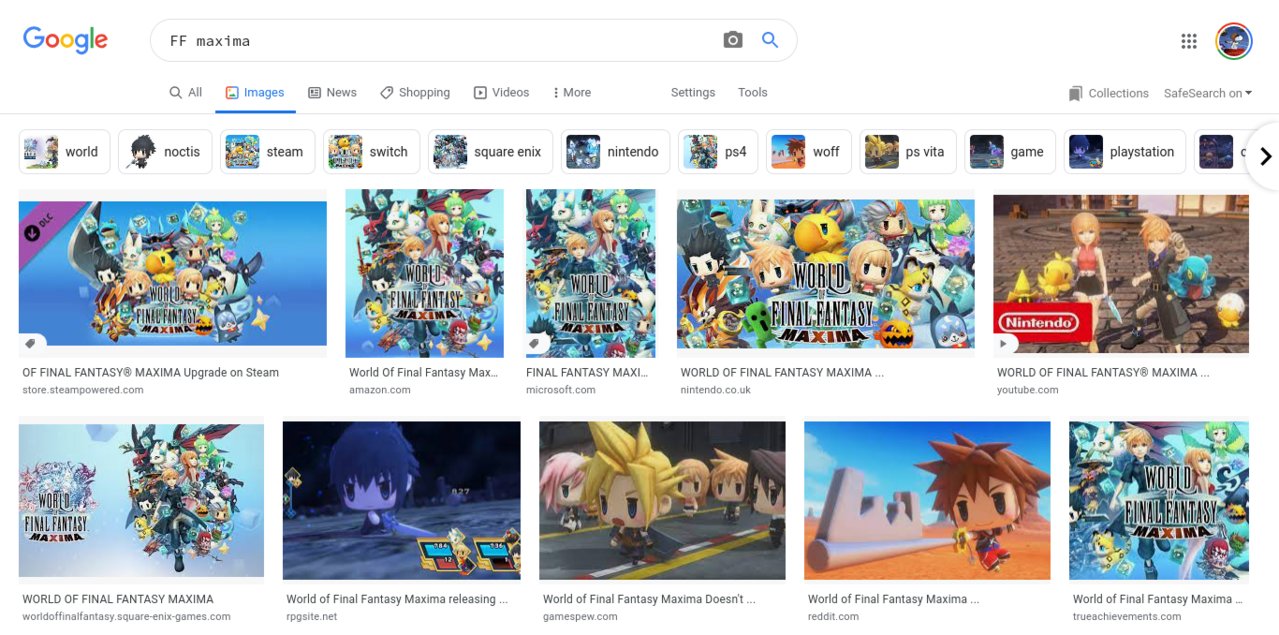This screenshot has height=635, width=1279.
Task: Select the Images tab
Action: 255,92
